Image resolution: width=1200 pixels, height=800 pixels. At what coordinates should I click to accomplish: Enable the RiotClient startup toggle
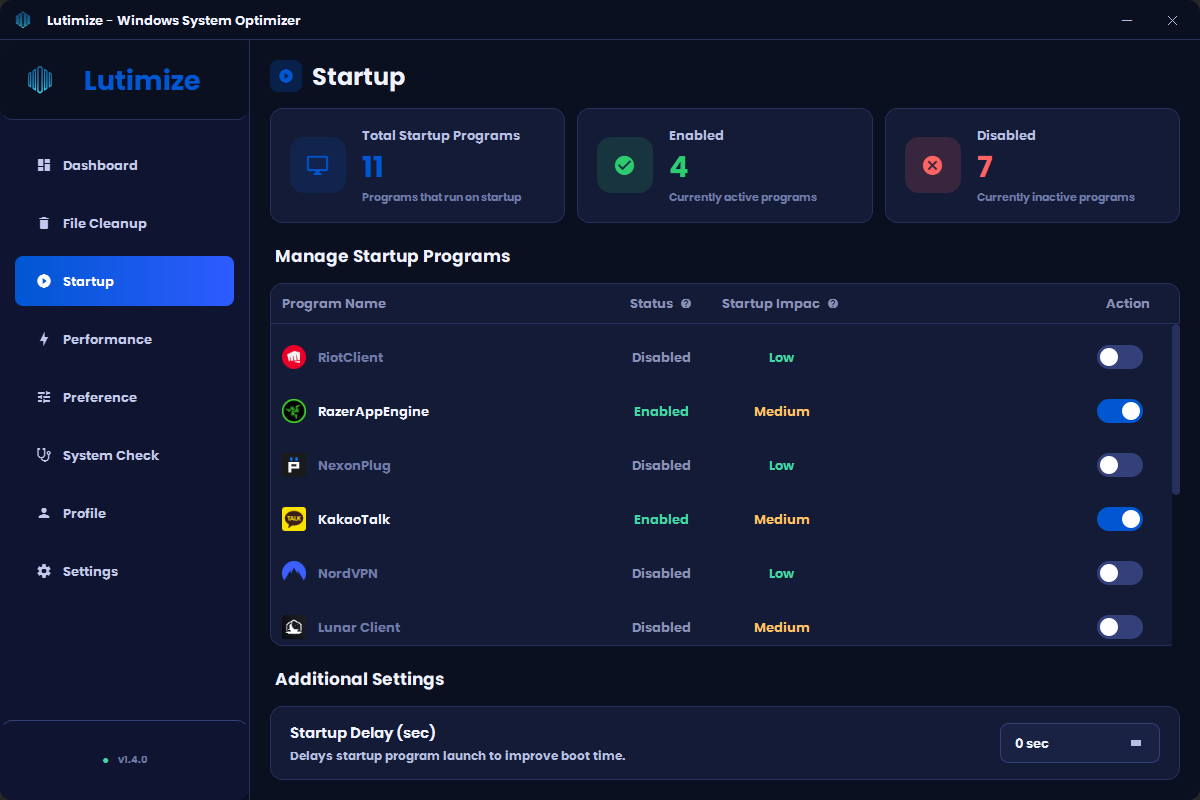tap(1120, 357)
